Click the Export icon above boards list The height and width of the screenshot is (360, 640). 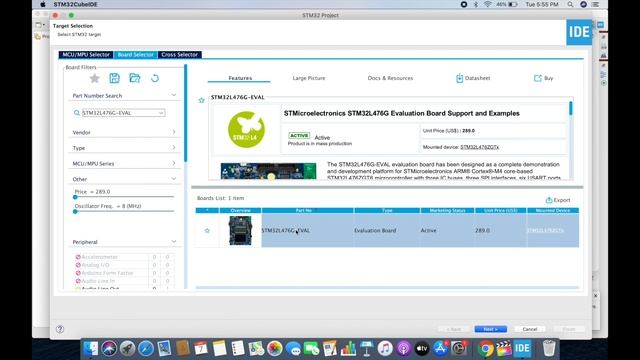tap(549, 200)
